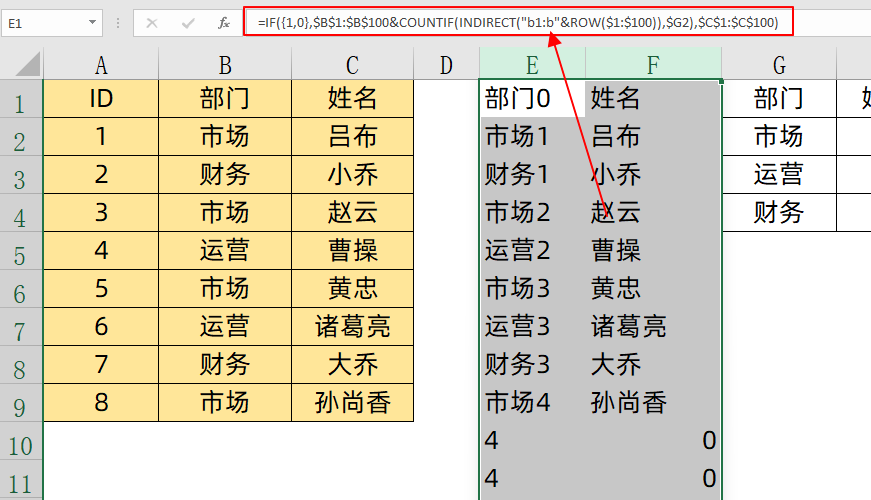Click cell C9 containing 孙尚香
Screen dimensions: 871x500
pos(352,403)
